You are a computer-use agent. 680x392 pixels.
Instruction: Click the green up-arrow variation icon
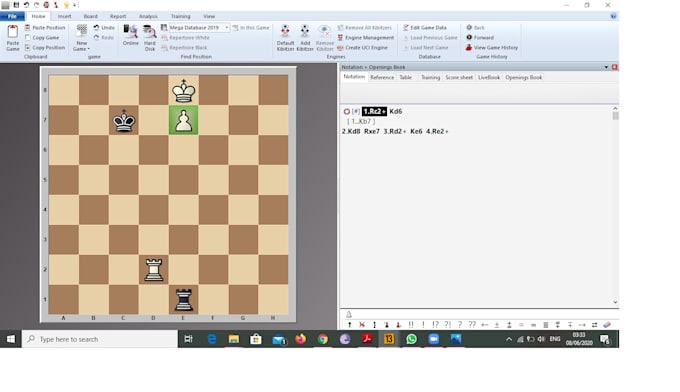pos(350,324)
